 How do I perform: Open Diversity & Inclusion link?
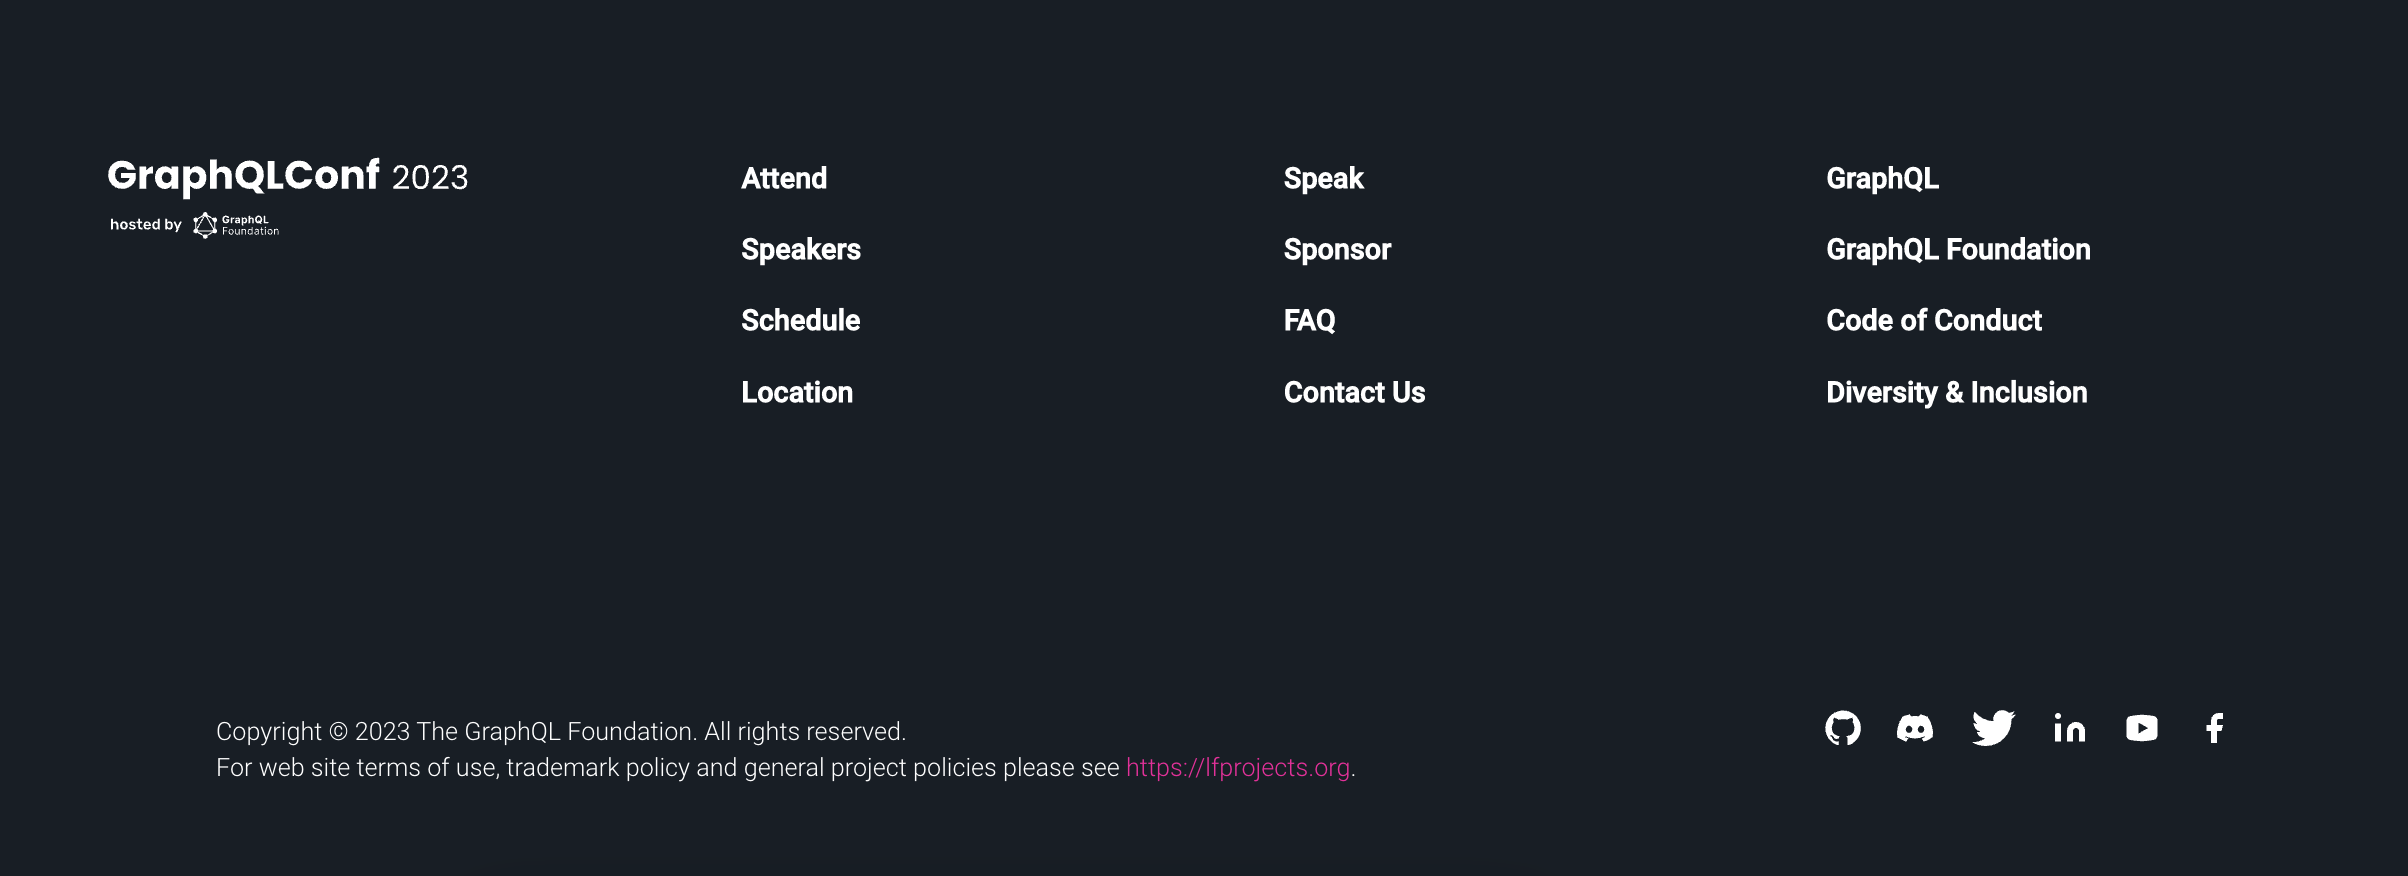(1957, 392)
